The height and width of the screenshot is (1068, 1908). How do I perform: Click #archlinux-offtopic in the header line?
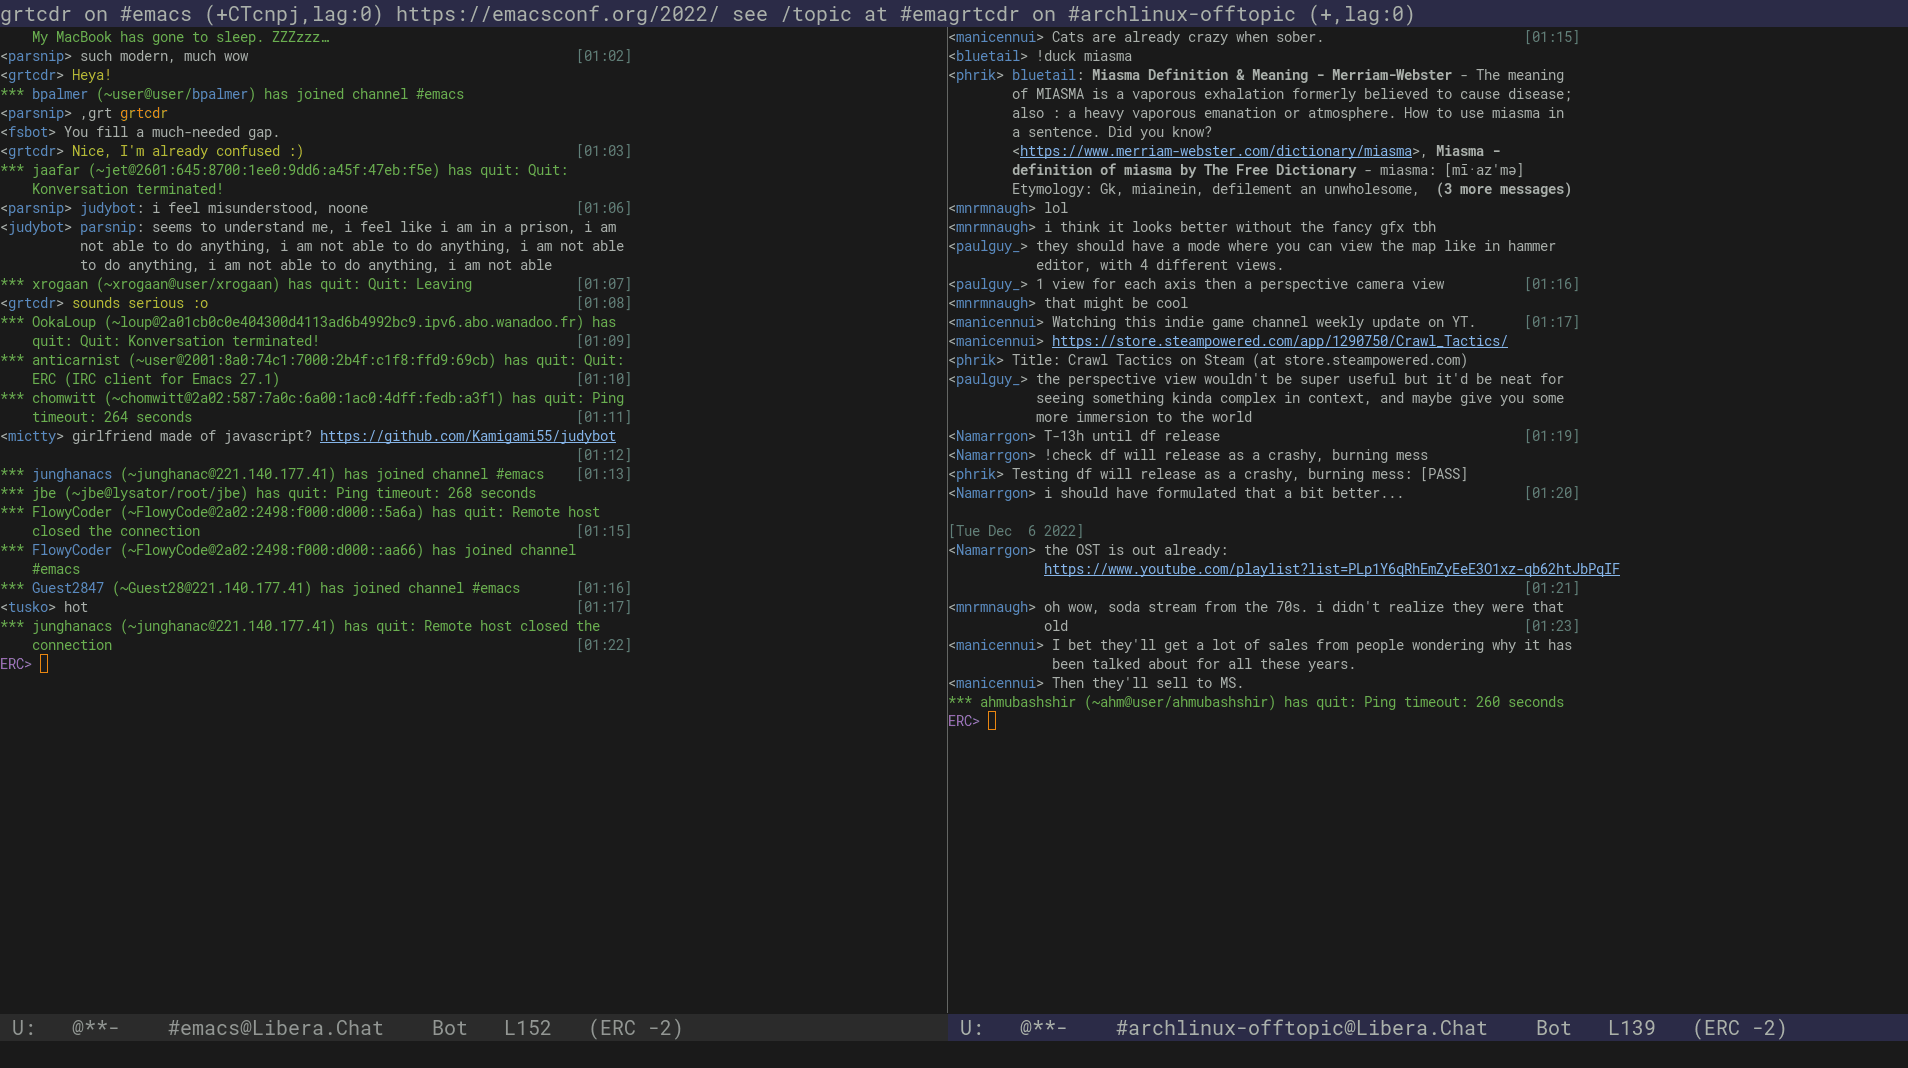click(x=1182, y=14)
